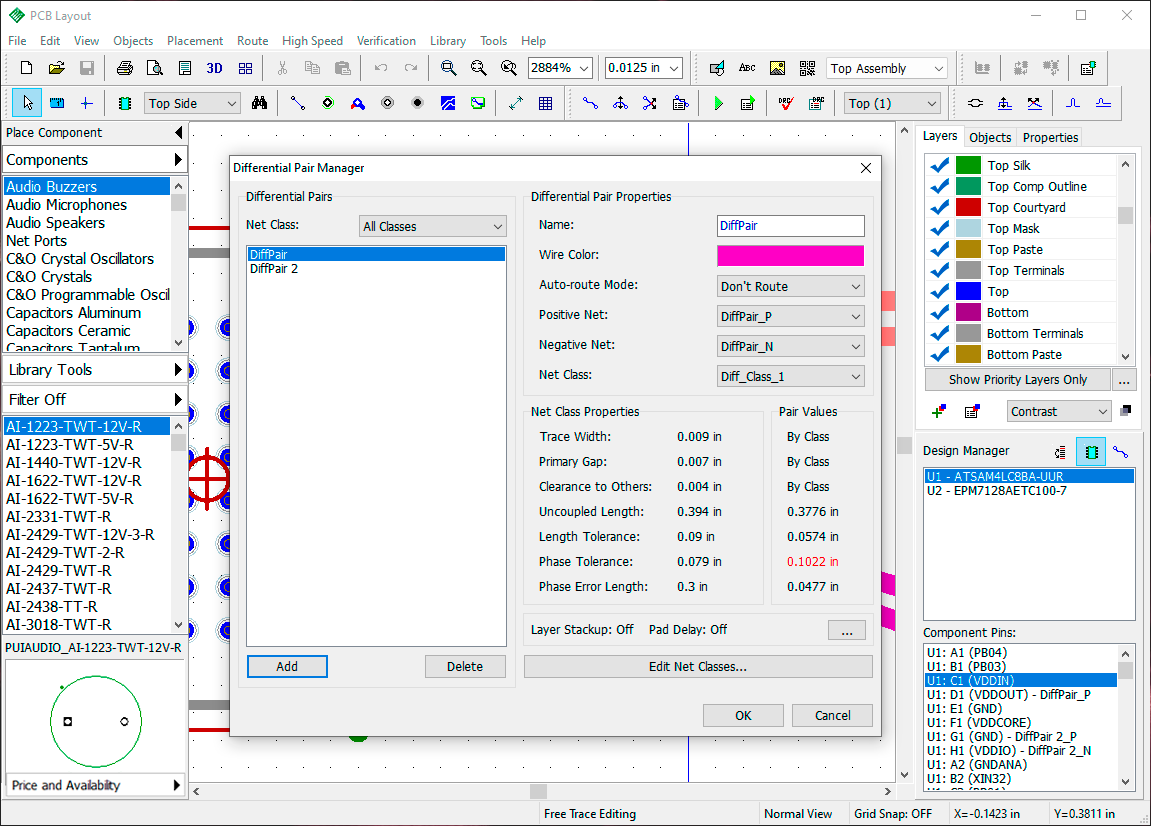Toggle visibility of Top Courtyard layer
The height and width of the screenshot is (826, 1151).
(939, 208)
